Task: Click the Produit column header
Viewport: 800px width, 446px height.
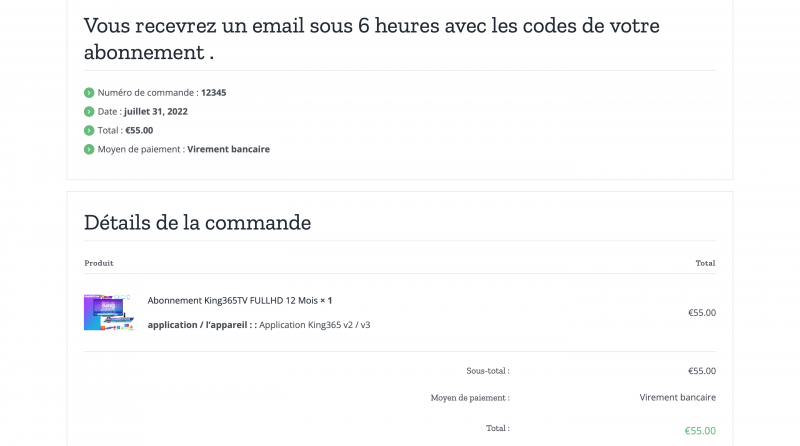Action: point(99,263)
